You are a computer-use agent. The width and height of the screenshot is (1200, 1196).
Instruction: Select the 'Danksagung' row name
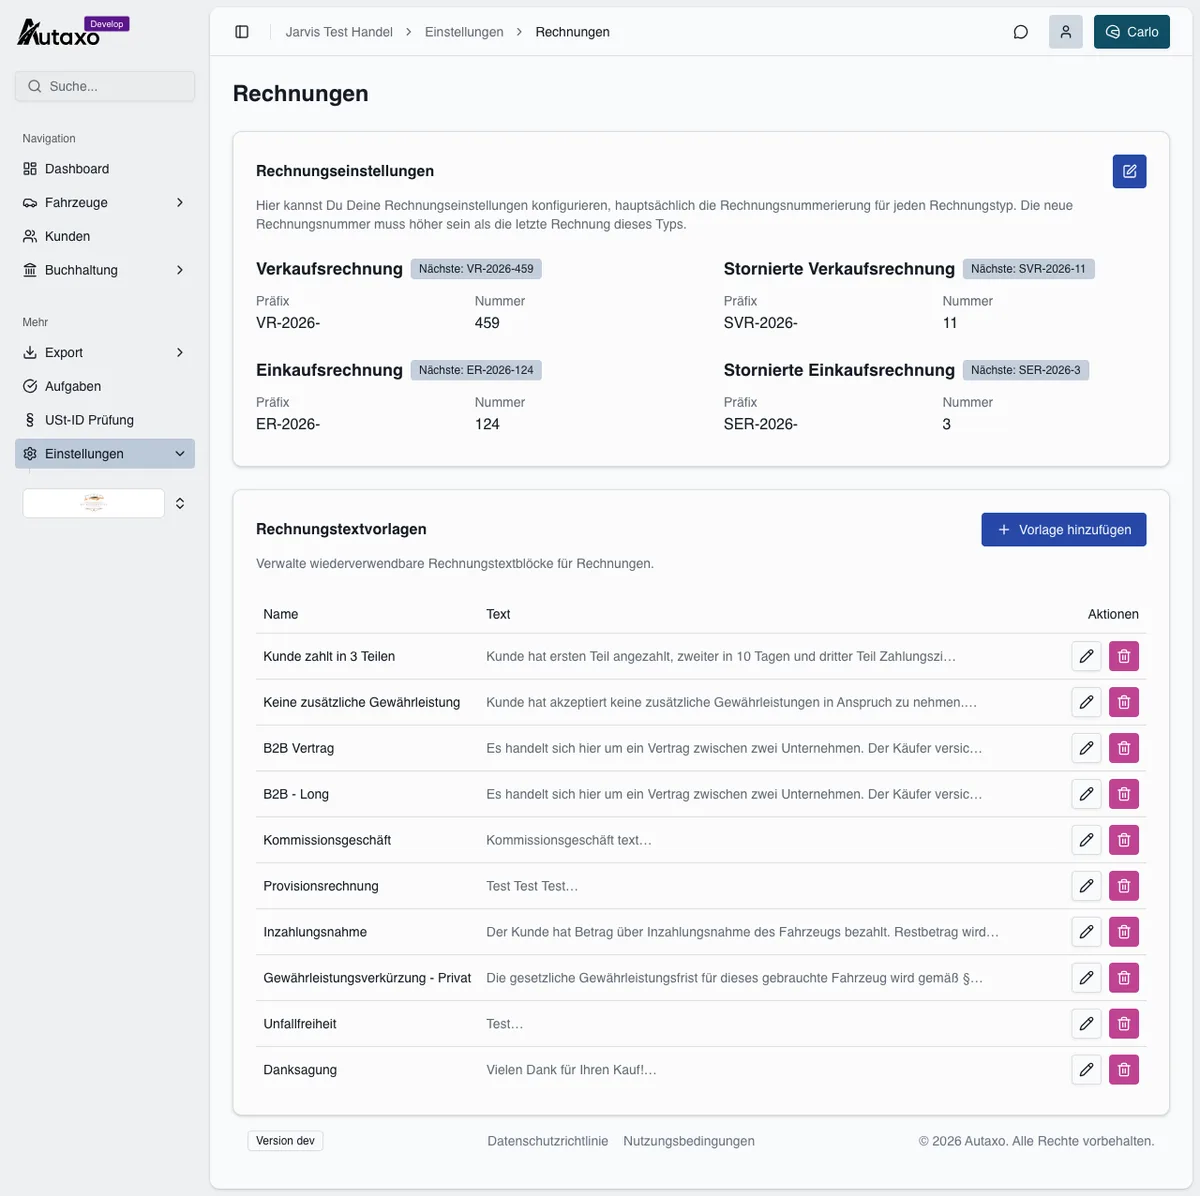tap(300, 1070)
